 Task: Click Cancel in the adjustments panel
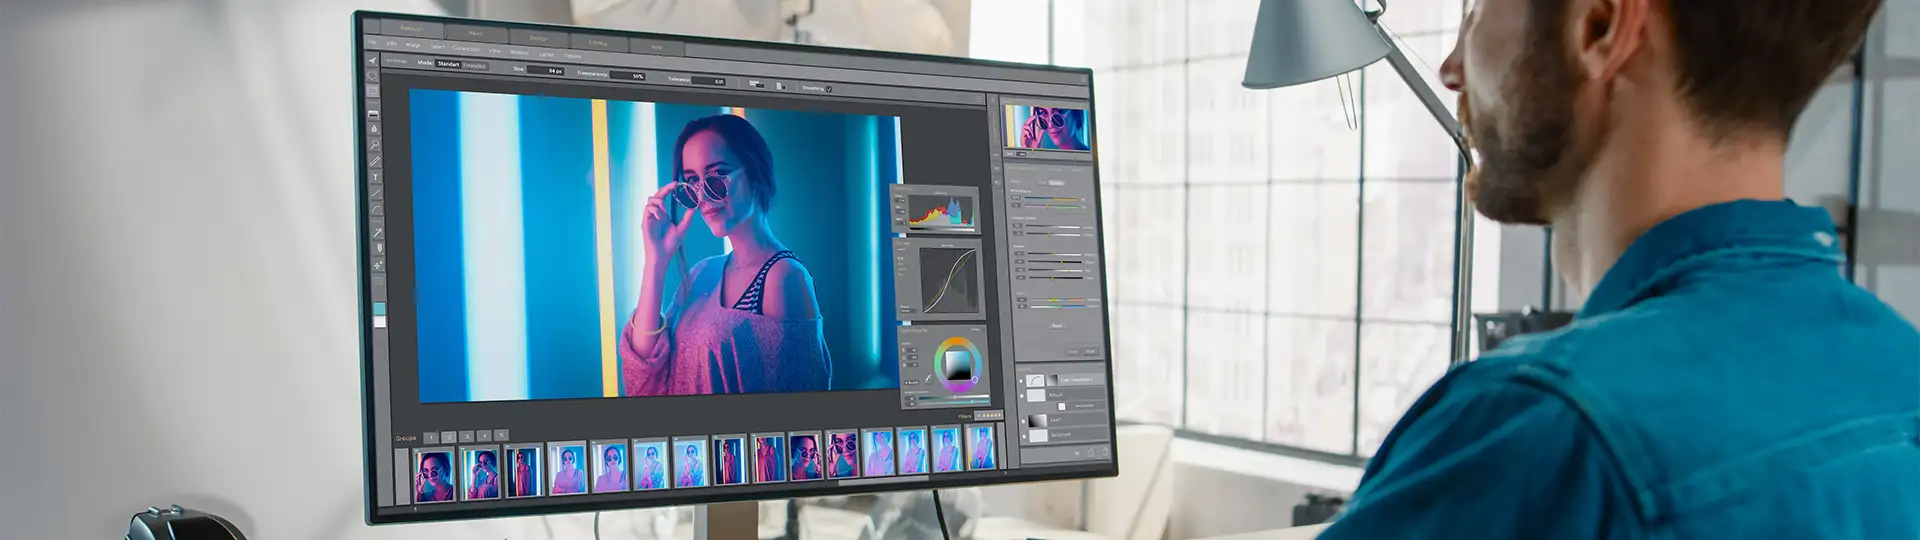pyautogui.click(x=1073, y=352)
